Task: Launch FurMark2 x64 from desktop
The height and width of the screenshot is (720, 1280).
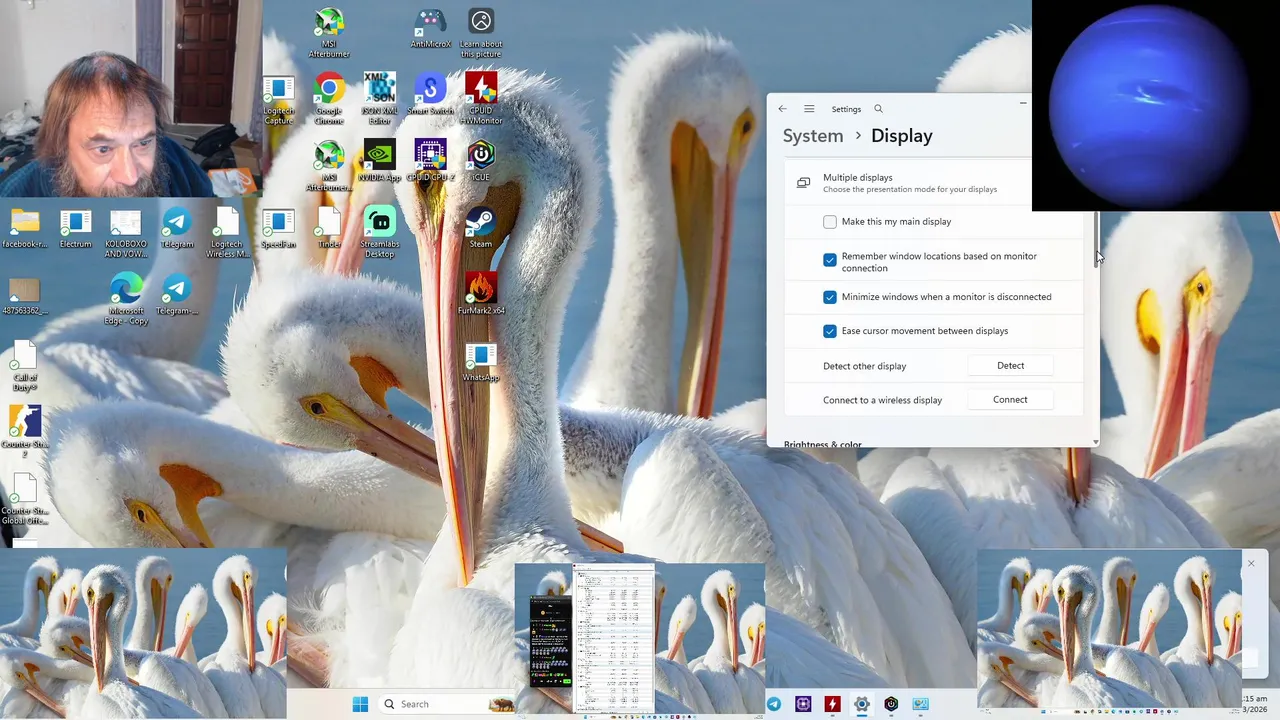Action: tap(481, 294)
